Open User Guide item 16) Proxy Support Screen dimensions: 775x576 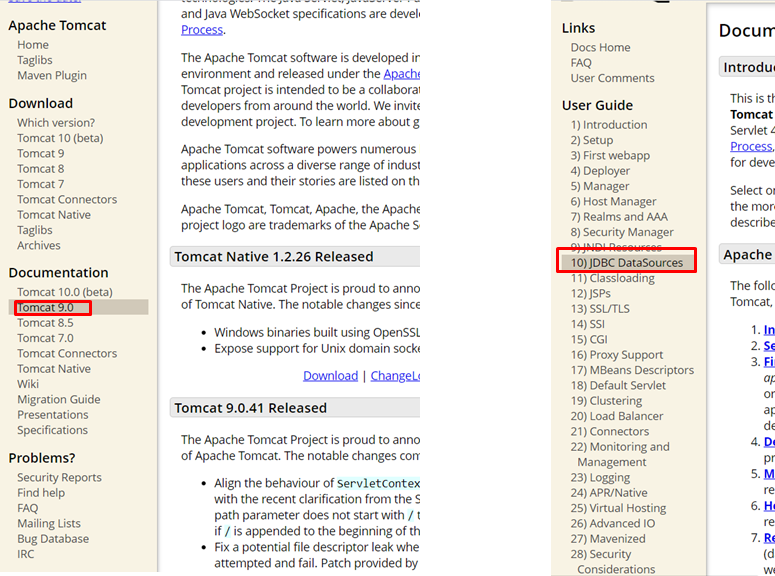point(617,354)
